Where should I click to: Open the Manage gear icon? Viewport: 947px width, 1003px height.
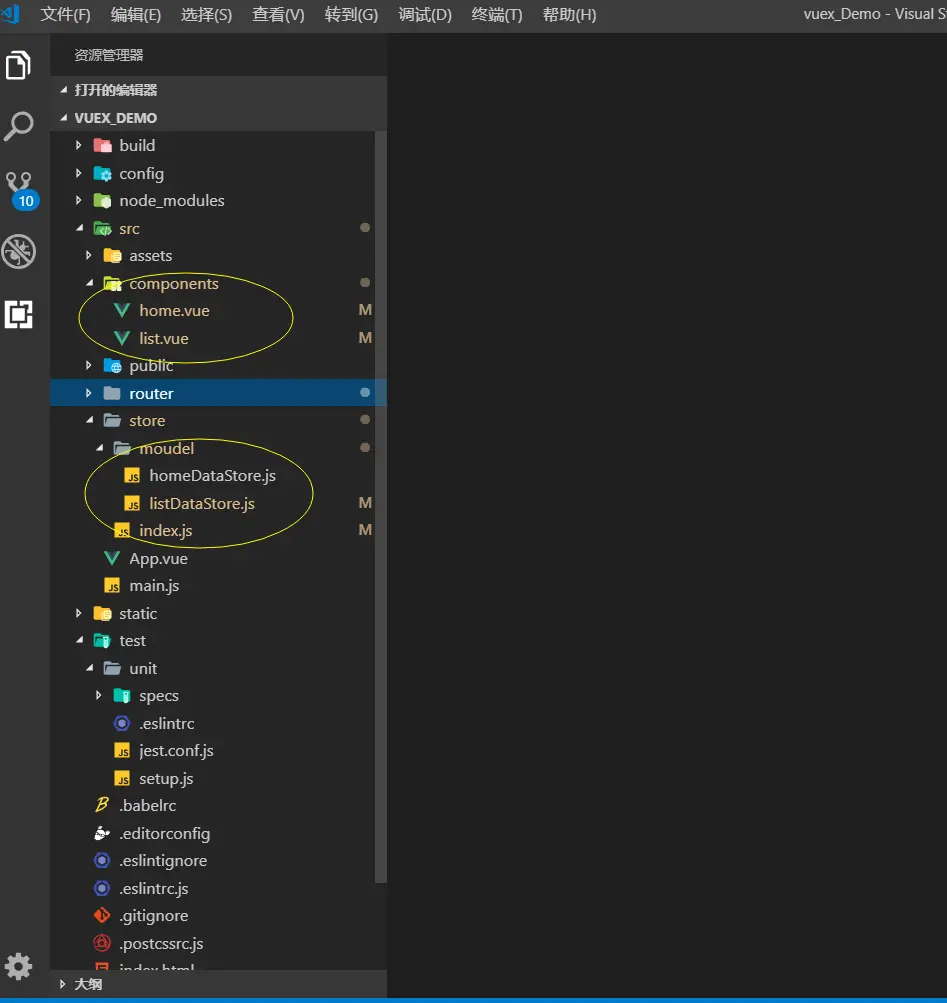click(x=19, y=967)
